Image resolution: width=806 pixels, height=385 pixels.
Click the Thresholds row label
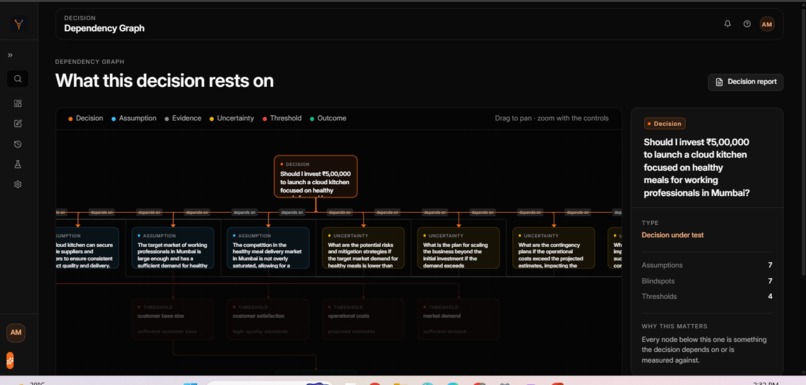pos(659,296)
